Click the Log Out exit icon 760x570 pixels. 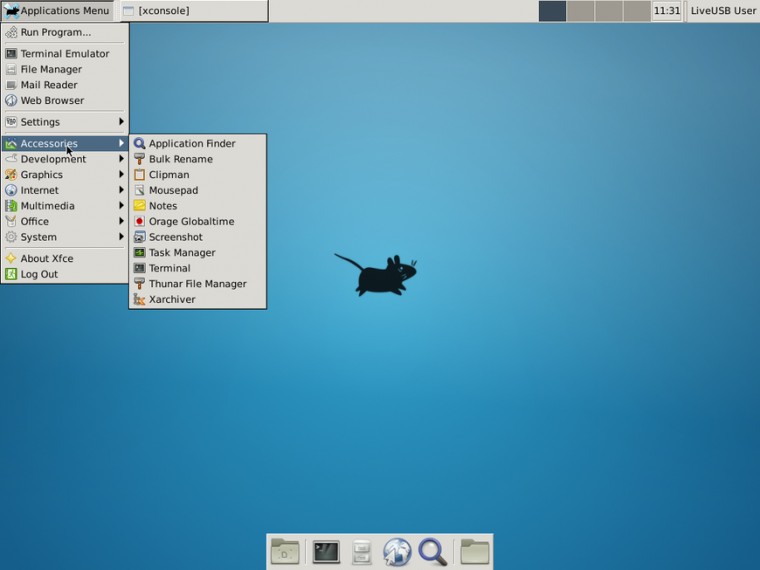coord(11,274)
